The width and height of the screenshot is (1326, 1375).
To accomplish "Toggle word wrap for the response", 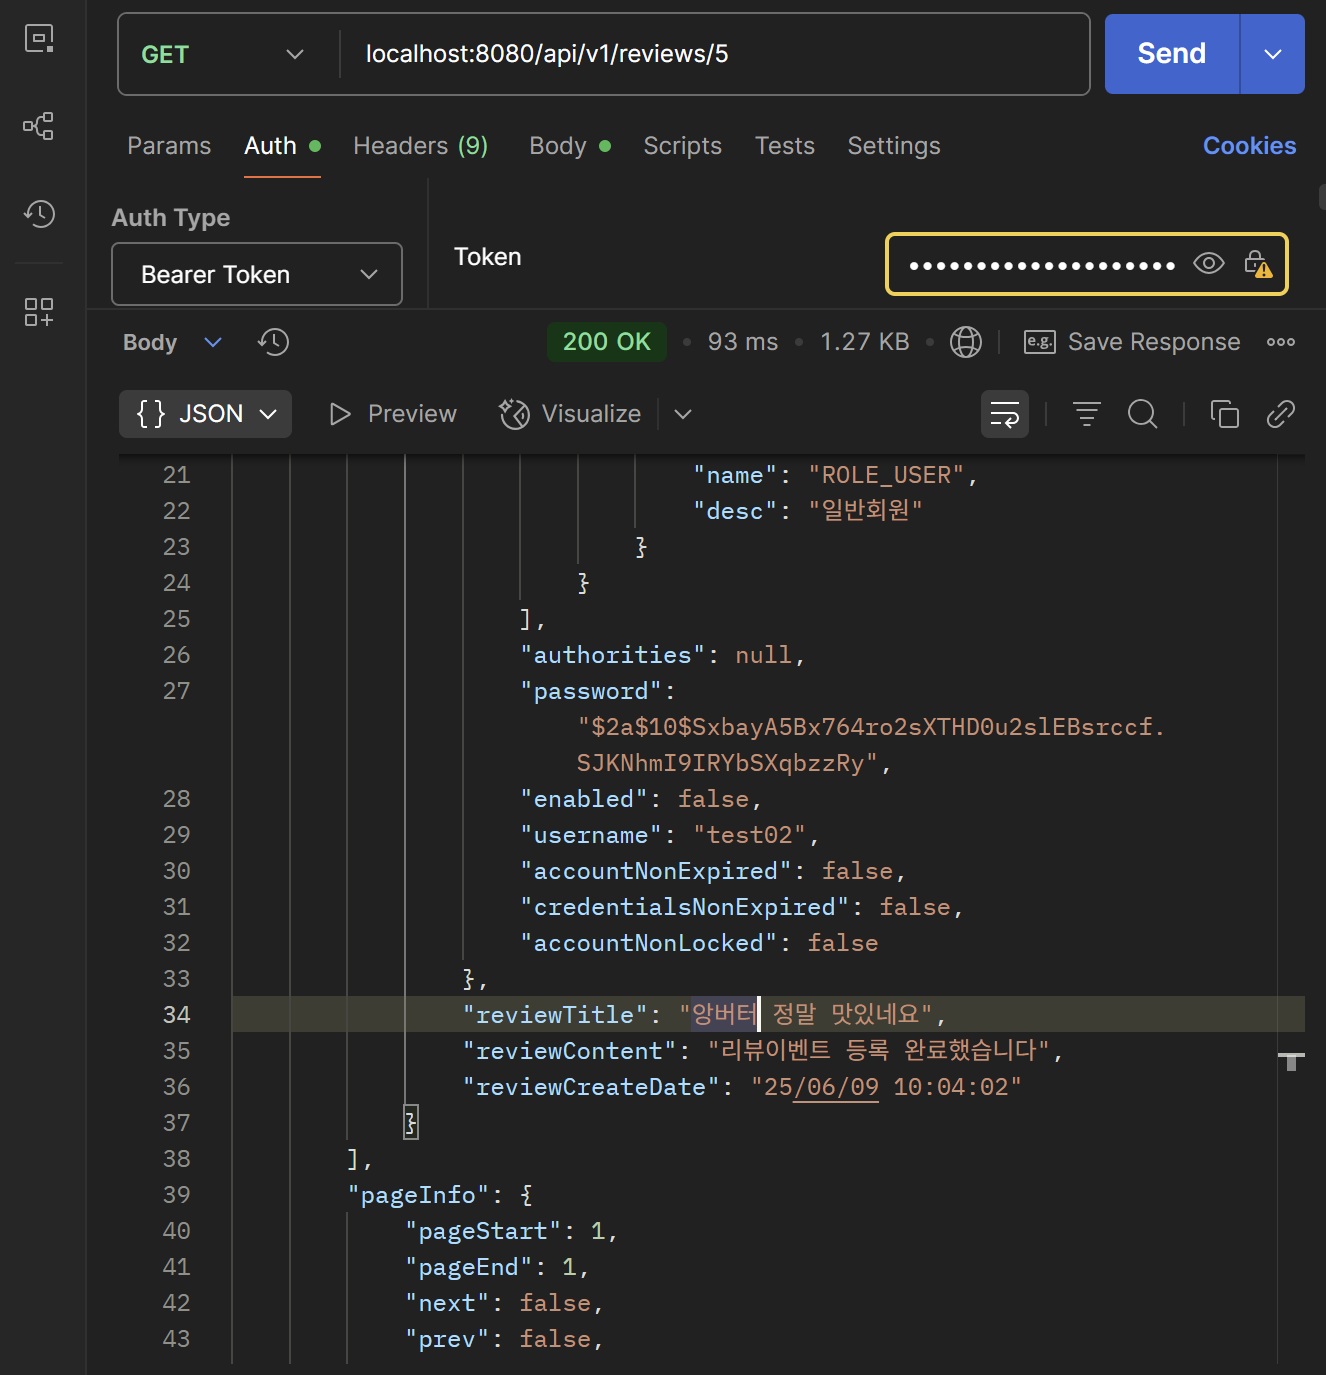I will [x=1004, y=414].
